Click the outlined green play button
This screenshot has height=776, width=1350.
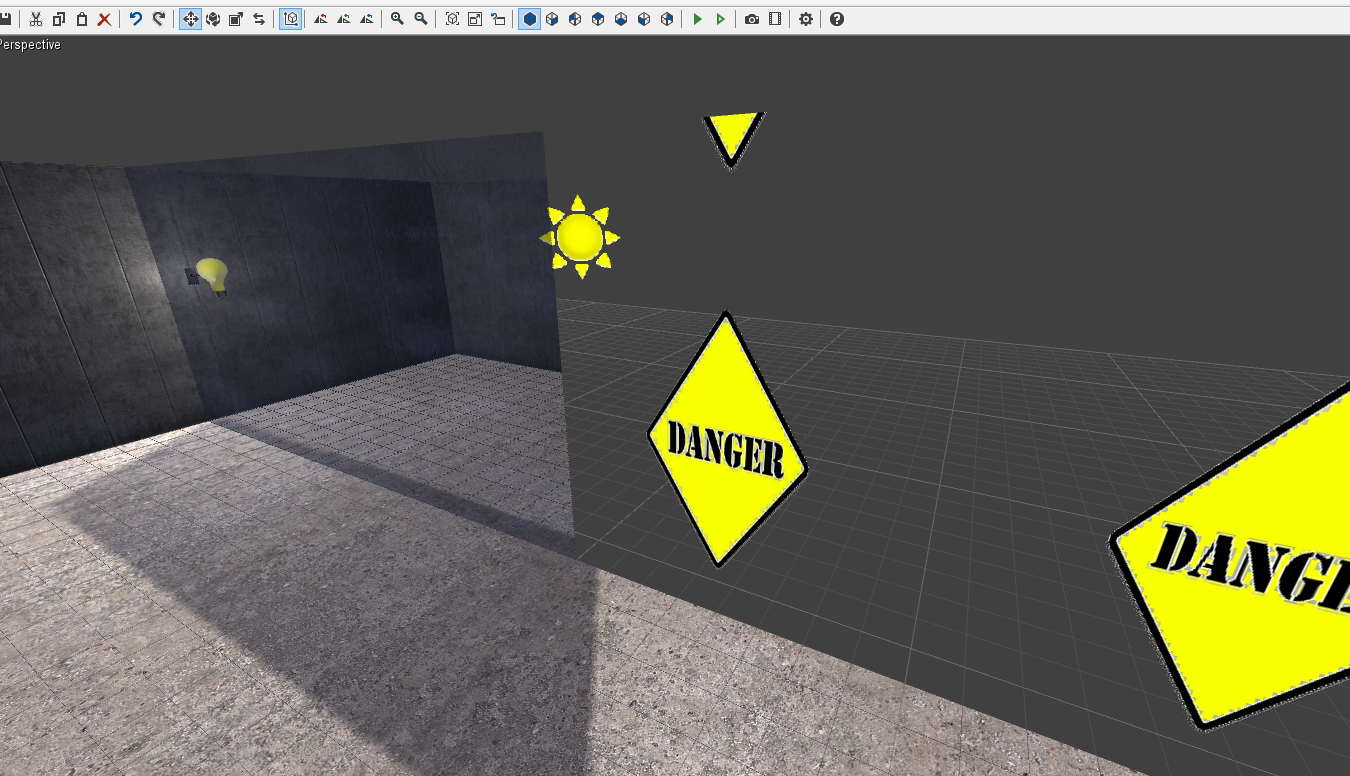[720, 19]
